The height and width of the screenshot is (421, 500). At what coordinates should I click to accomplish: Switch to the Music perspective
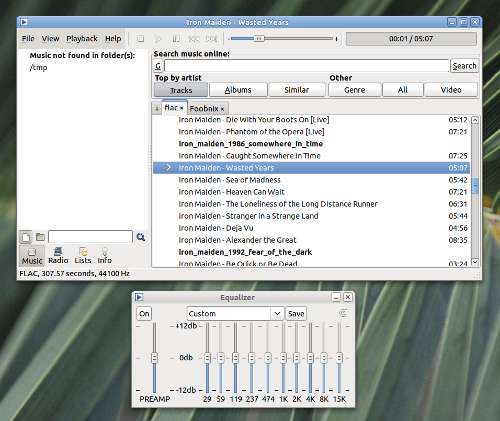pos(32,256)
